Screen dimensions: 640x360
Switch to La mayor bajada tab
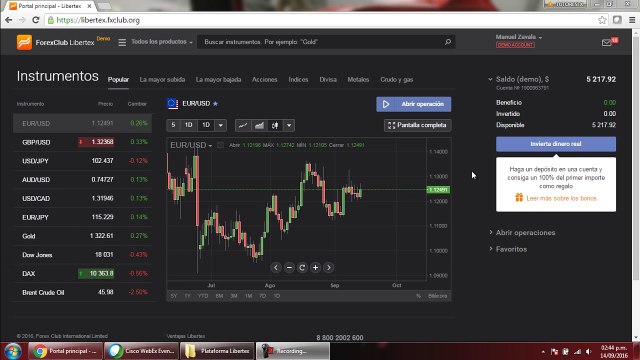(x=218, y=80)
